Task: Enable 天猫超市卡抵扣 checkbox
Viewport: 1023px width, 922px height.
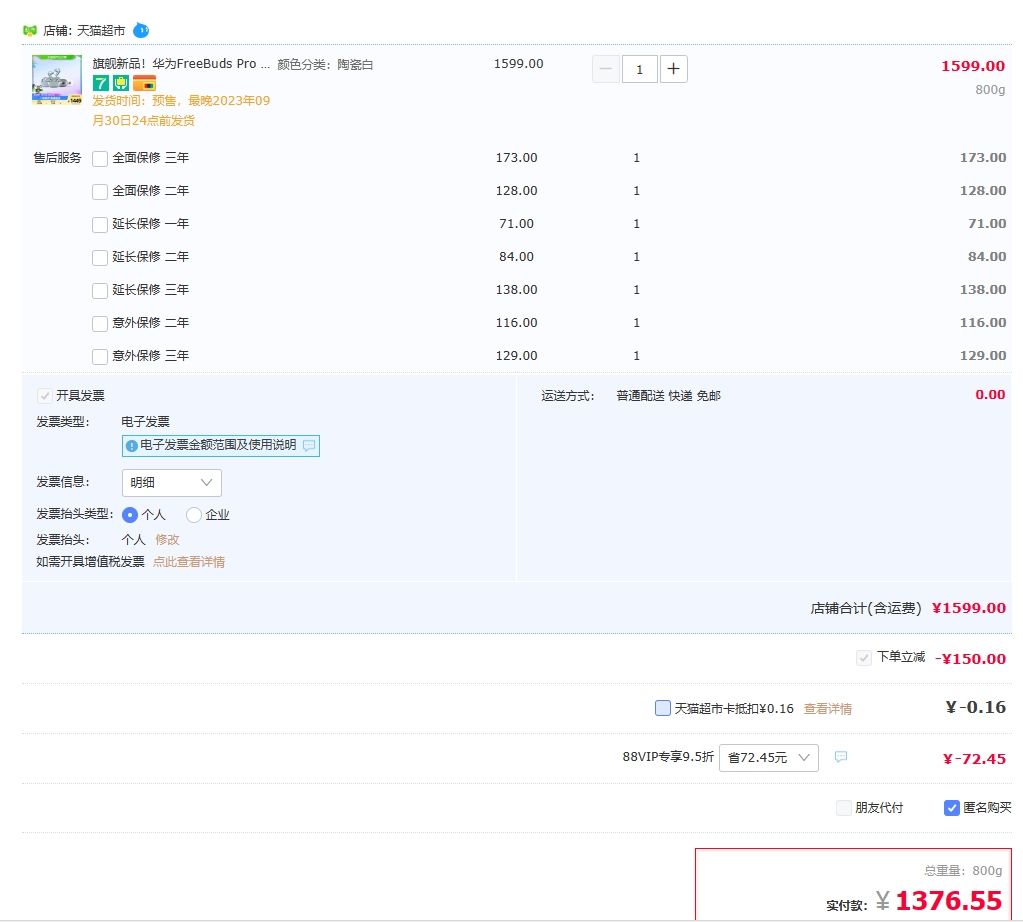Action: coord(662,708)
